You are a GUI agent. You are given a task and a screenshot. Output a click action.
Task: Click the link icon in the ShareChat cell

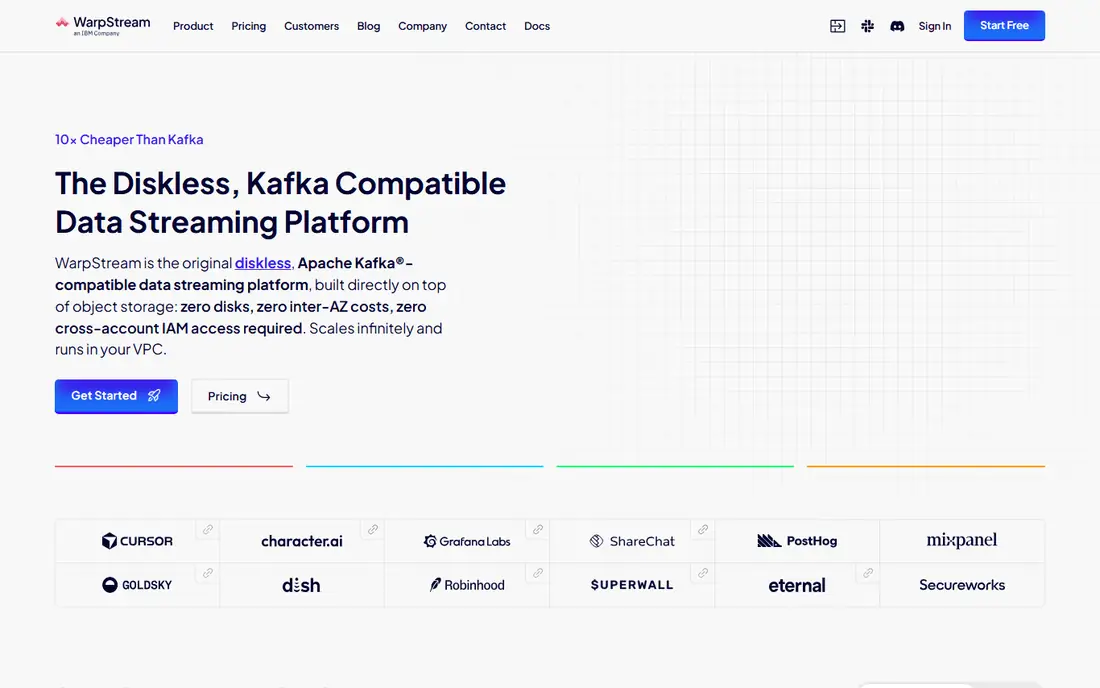pos(702,530)
